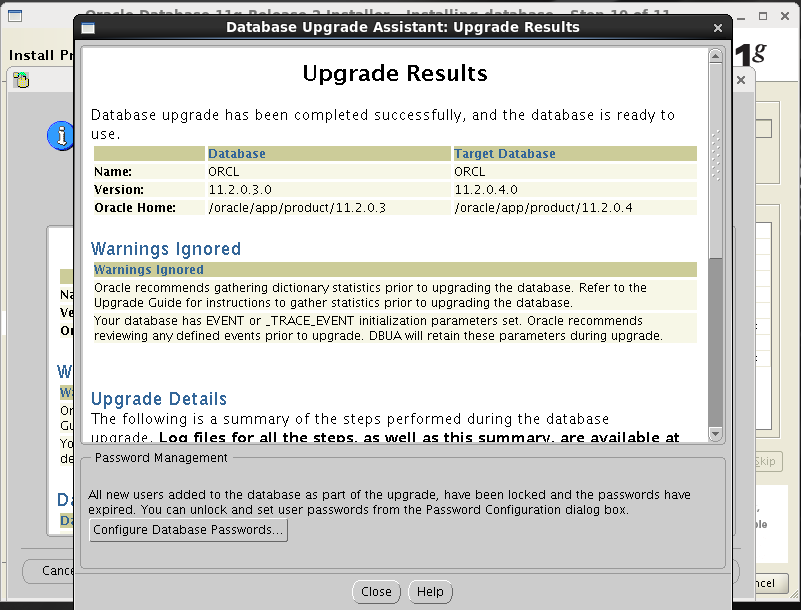801x610 pixels.
Task: Click the Oracle installer window menu icon
Action: (x=15, y=16)
